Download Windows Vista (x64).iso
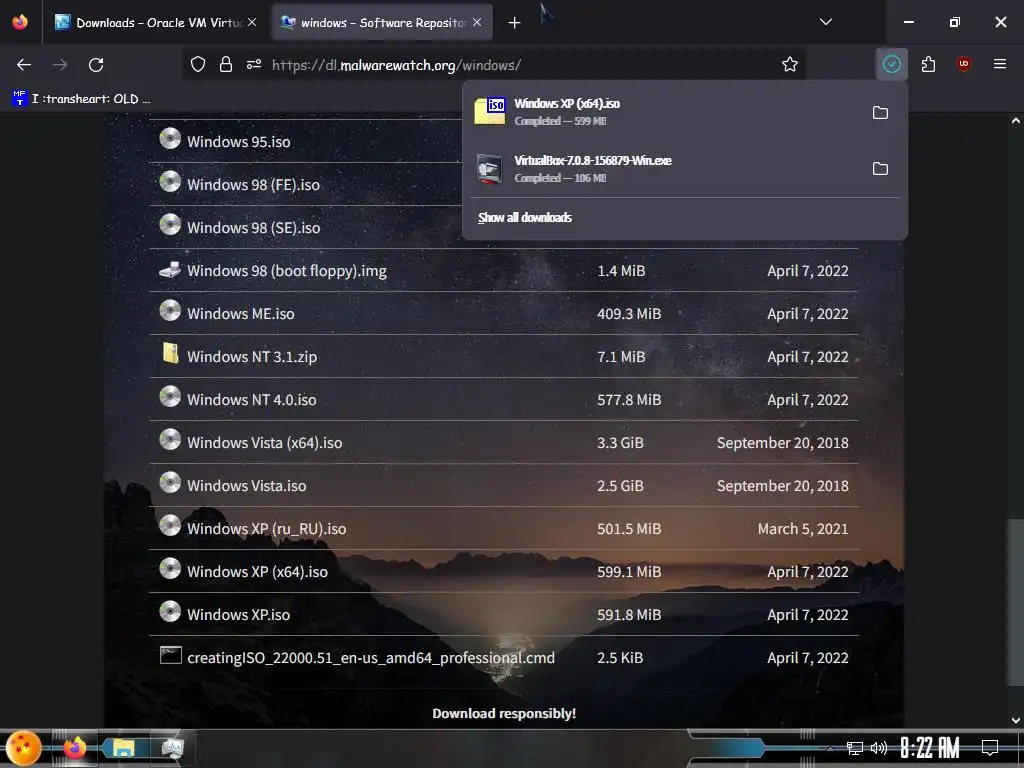 264,443
